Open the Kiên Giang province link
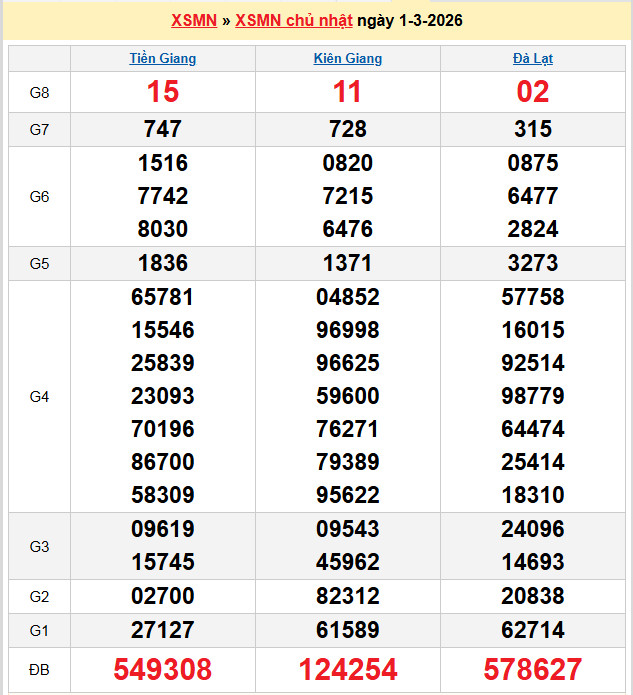 348,59
